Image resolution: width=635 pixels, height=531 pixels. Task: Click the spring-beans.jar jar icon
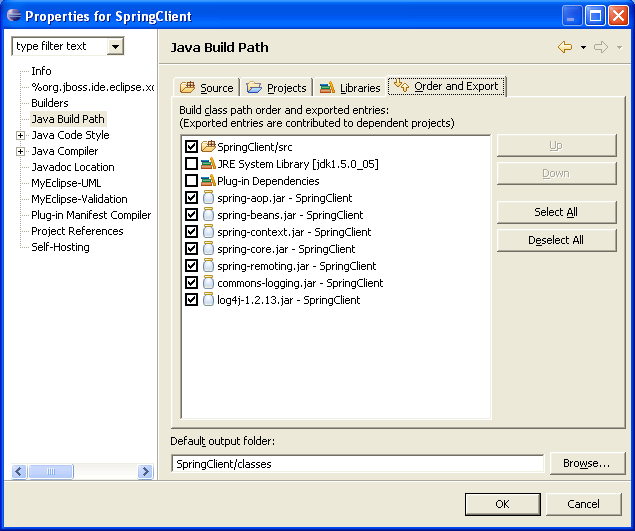tap(208, 214)
